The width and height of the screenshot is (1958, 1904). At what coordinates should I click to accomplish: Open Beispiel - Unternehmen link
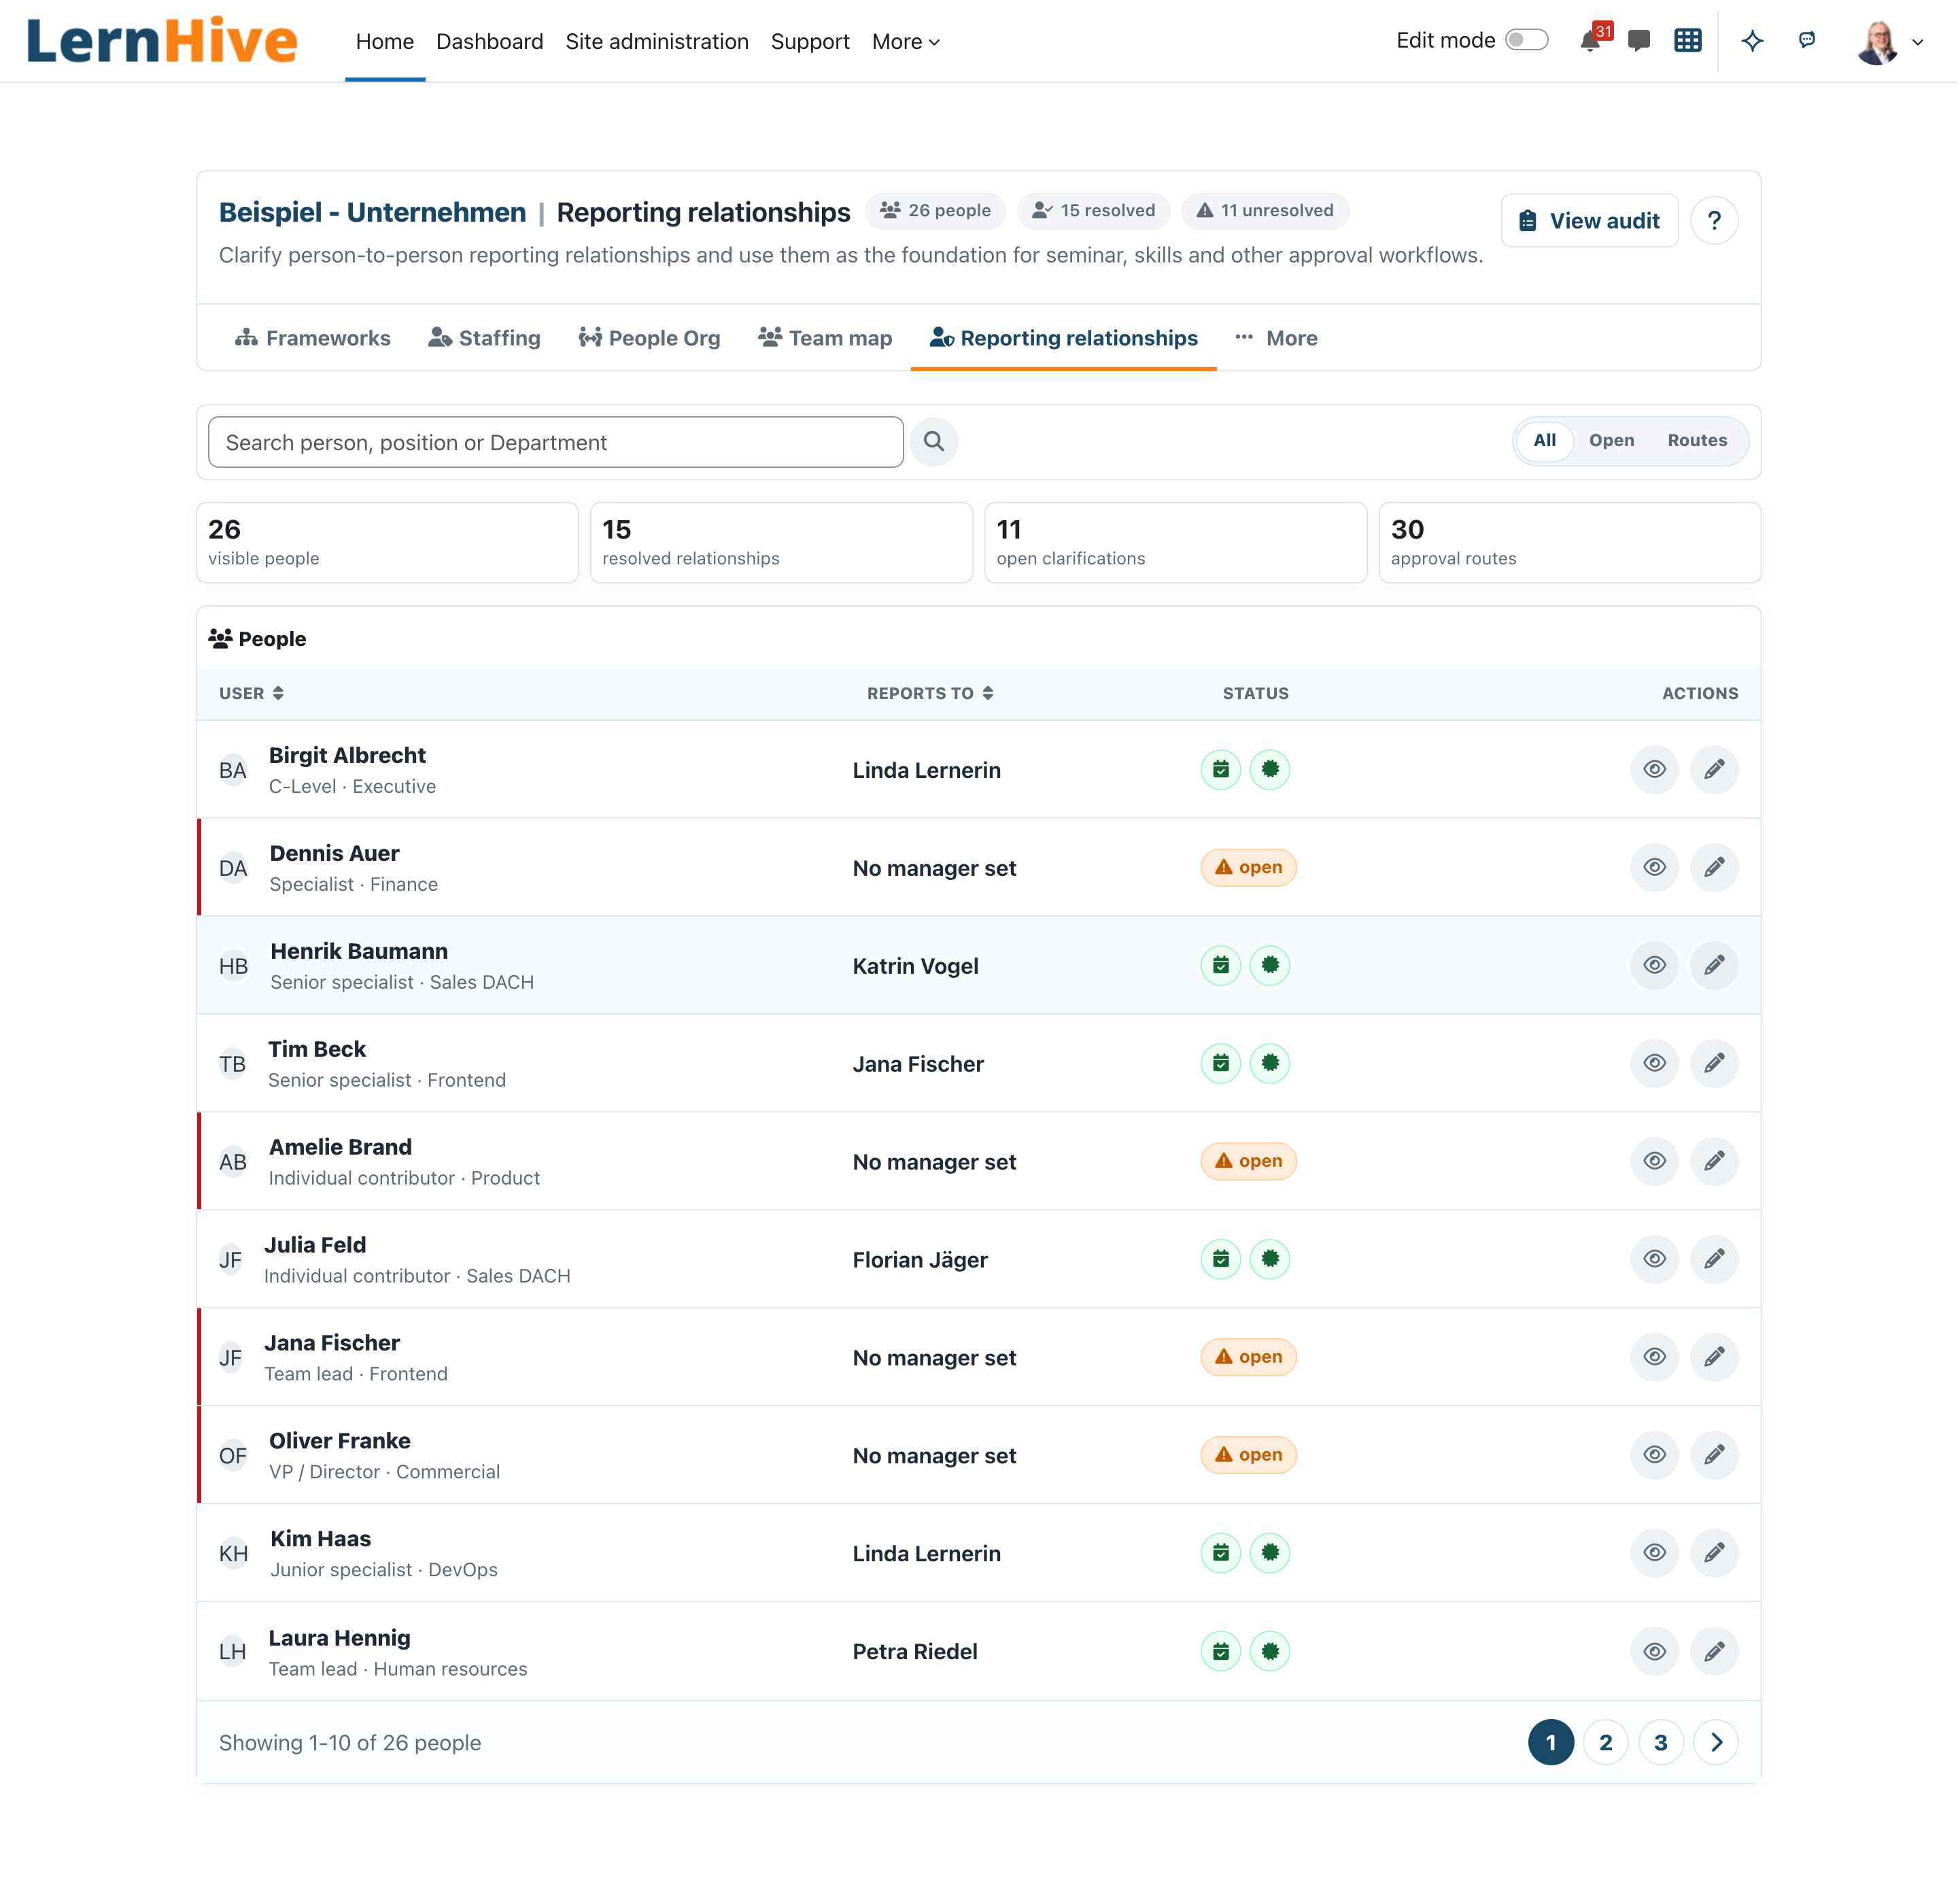[x=372, y=212]
